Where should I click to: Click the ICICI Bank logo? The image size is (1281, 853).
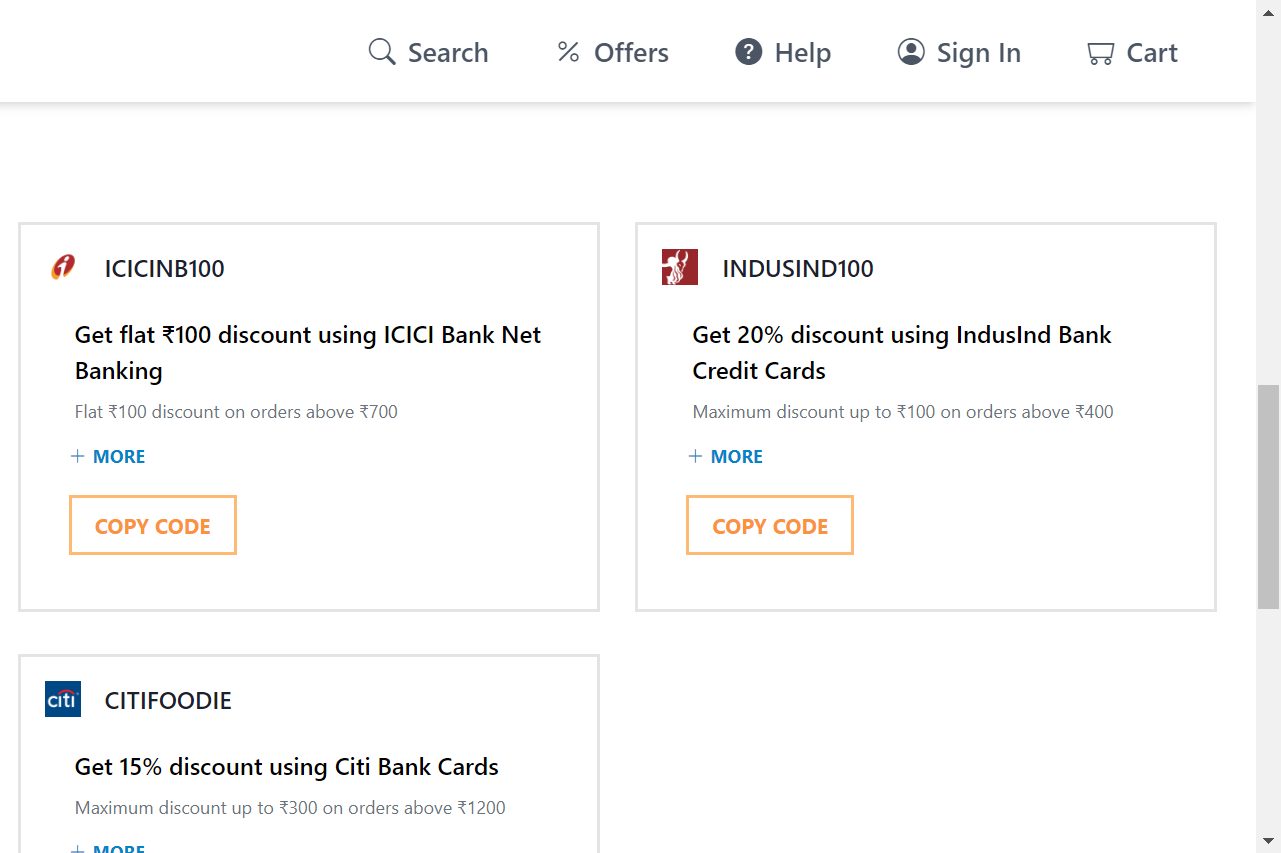(63, 267)
